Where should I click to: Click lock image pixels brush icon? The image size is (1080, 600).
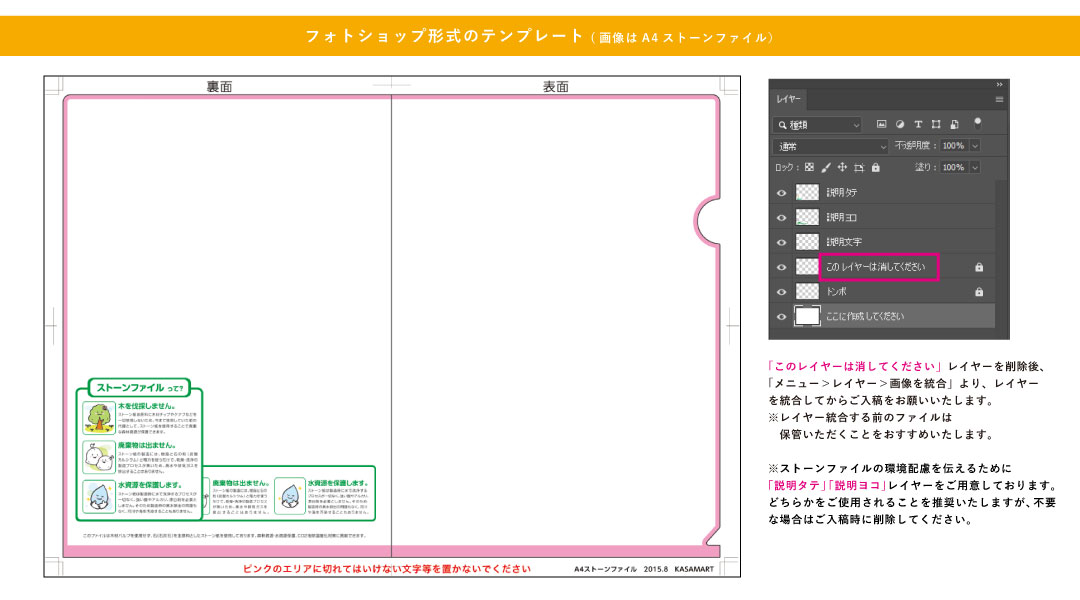coord(826,168)
